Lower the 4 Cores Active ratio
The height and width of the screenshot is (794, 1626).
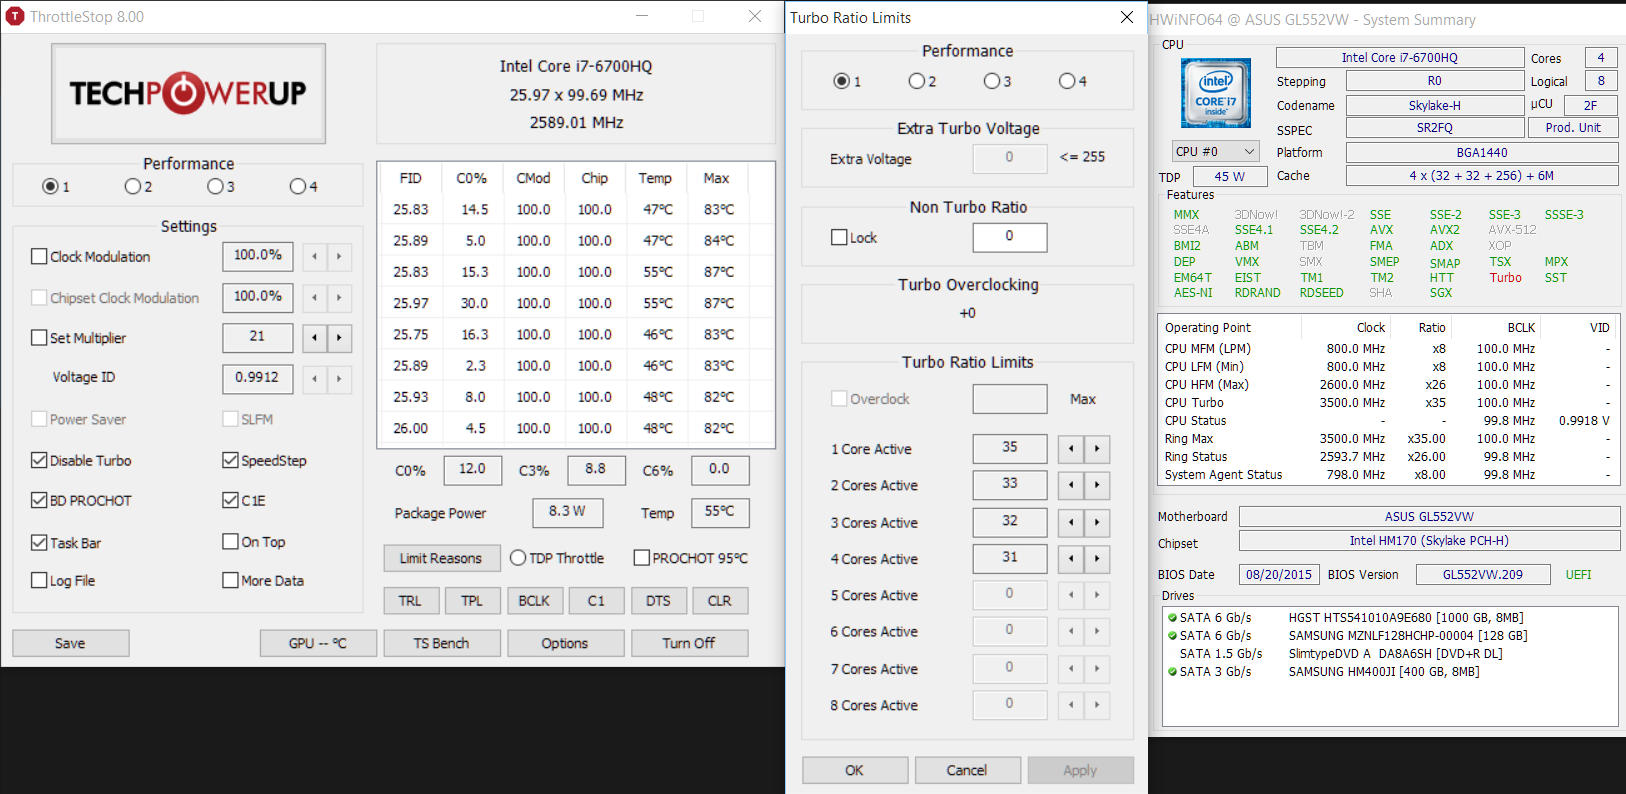point(1071,559)
